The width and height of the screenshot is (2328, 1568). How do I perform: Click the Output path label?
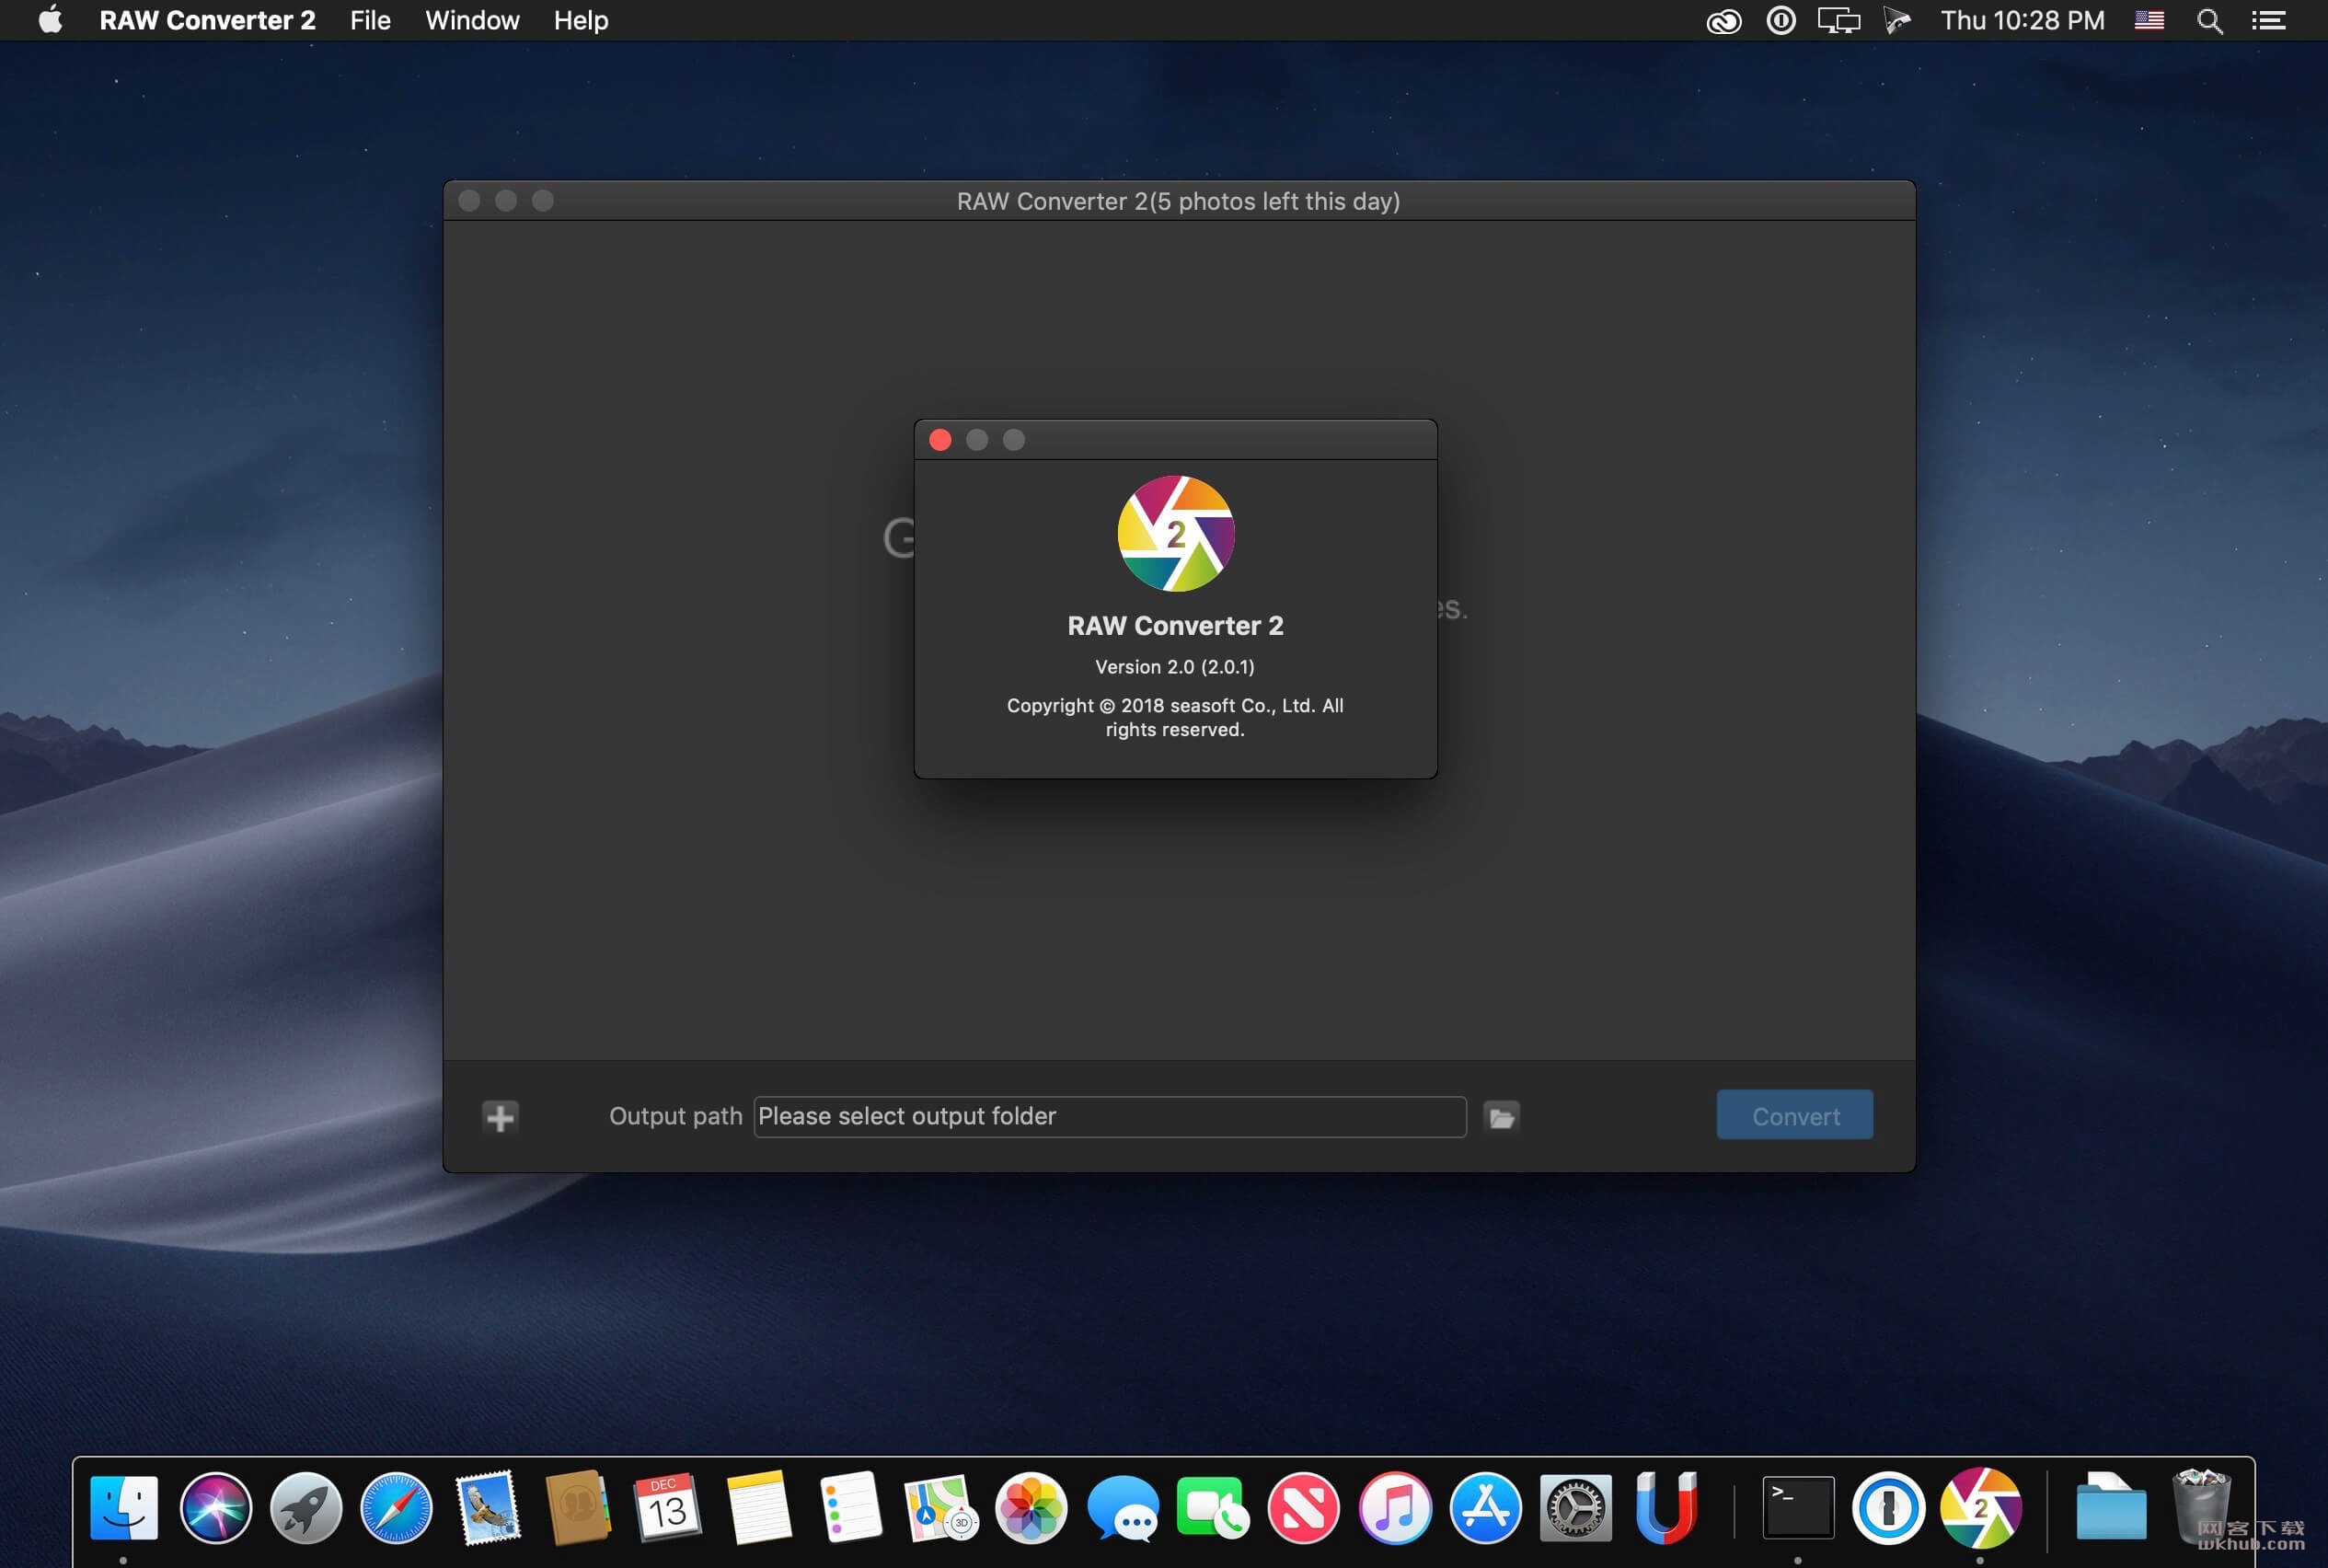[x=675, y=1116]
